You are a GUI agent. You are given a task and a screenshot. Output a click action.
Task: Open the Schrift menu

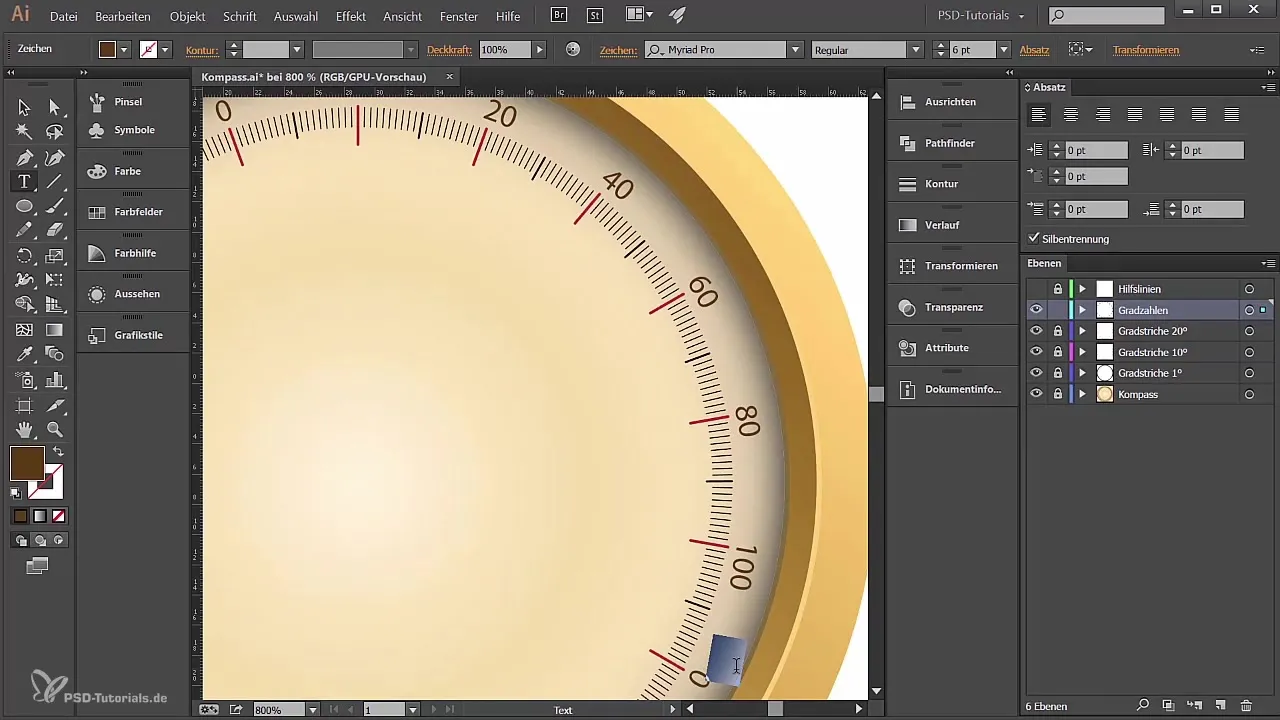240,16
